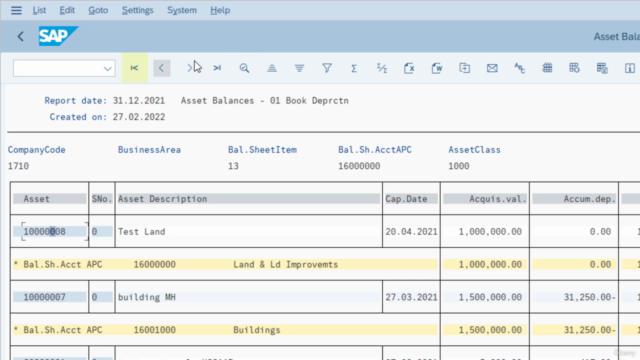The height and width of the screenshot is (360, 640).
Task: Click the BusinessArea label
Action: click(x=149, y=150)
